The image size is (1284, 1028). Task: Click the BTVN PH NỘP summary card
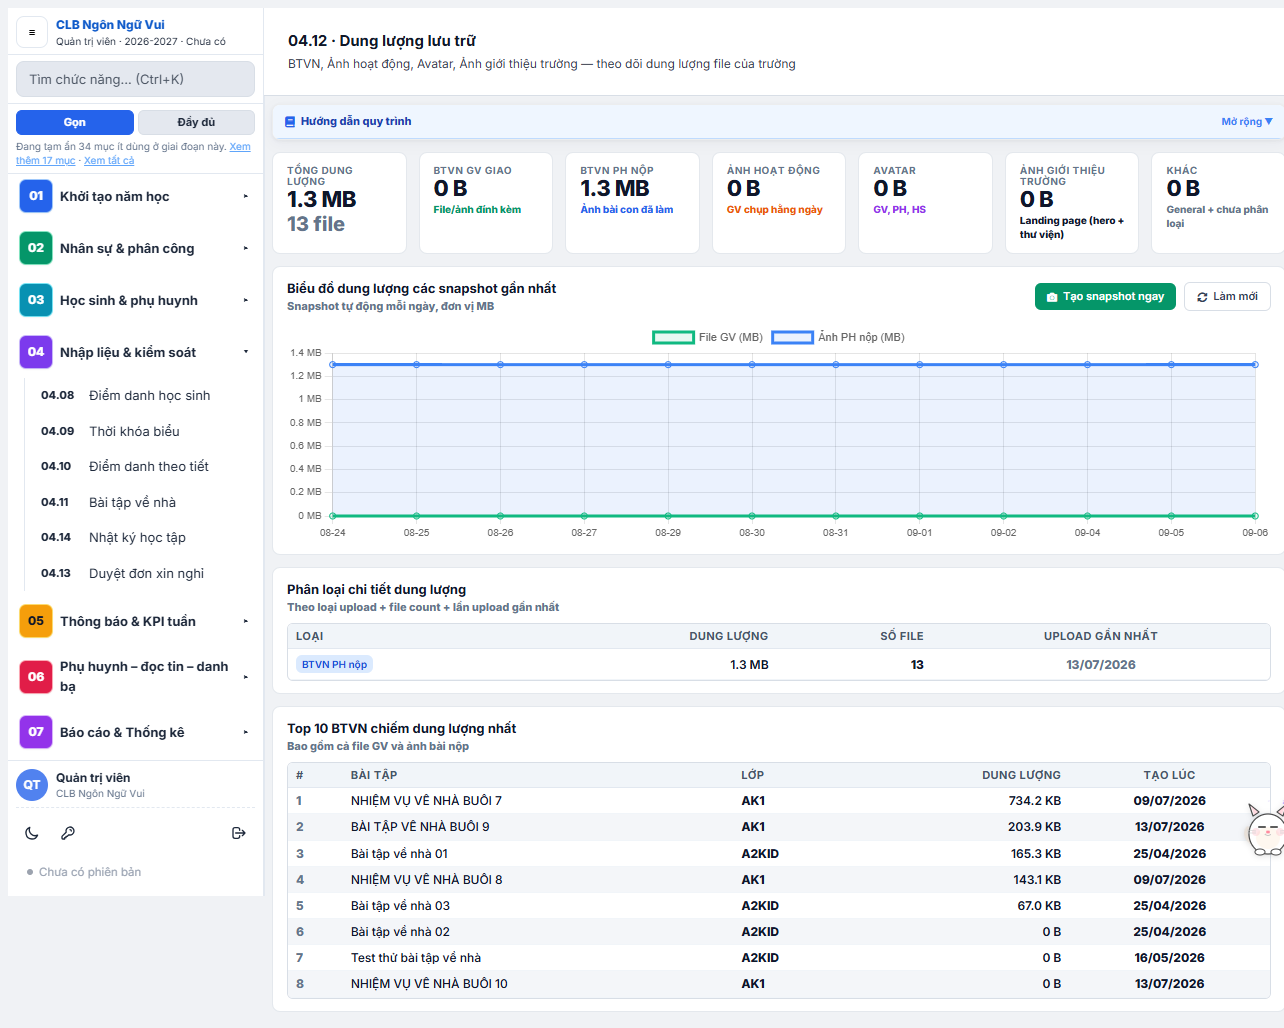coord(632,203)
